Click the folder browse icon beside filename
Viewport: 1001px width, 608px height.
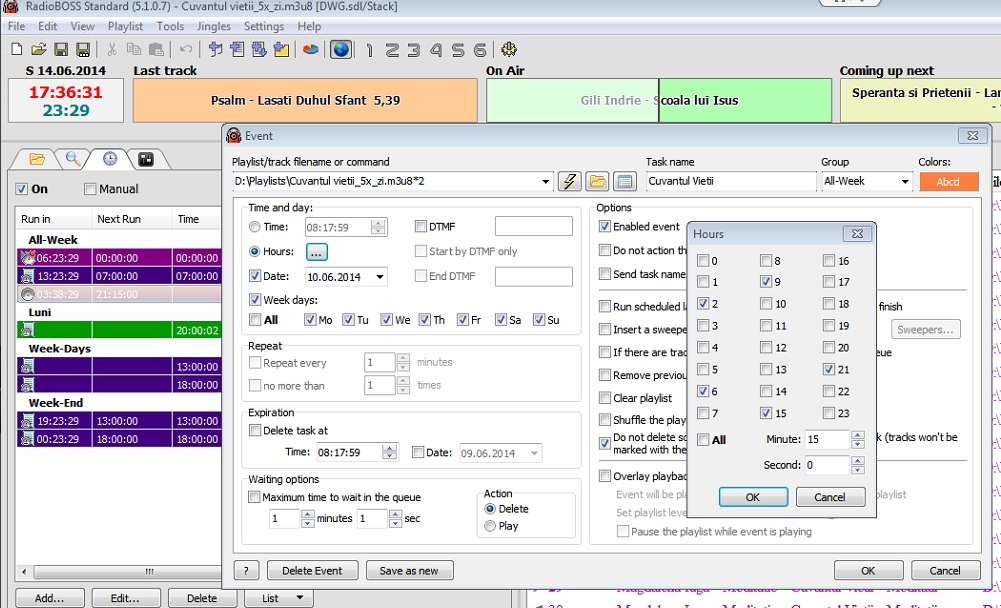click(x=597, y=181)
